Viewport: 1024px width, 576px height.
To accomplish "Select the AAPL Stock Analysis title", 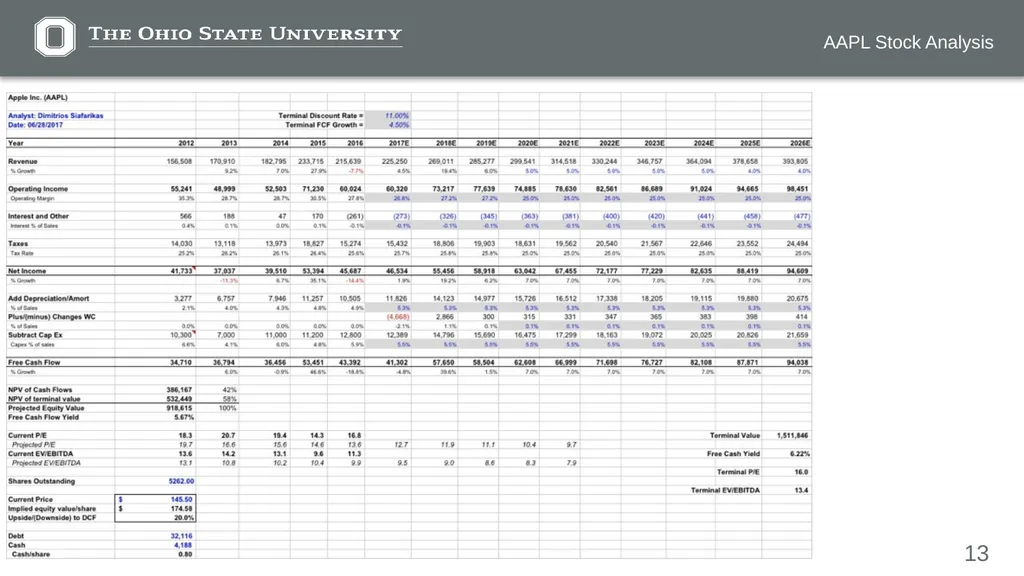I will 908,42.
